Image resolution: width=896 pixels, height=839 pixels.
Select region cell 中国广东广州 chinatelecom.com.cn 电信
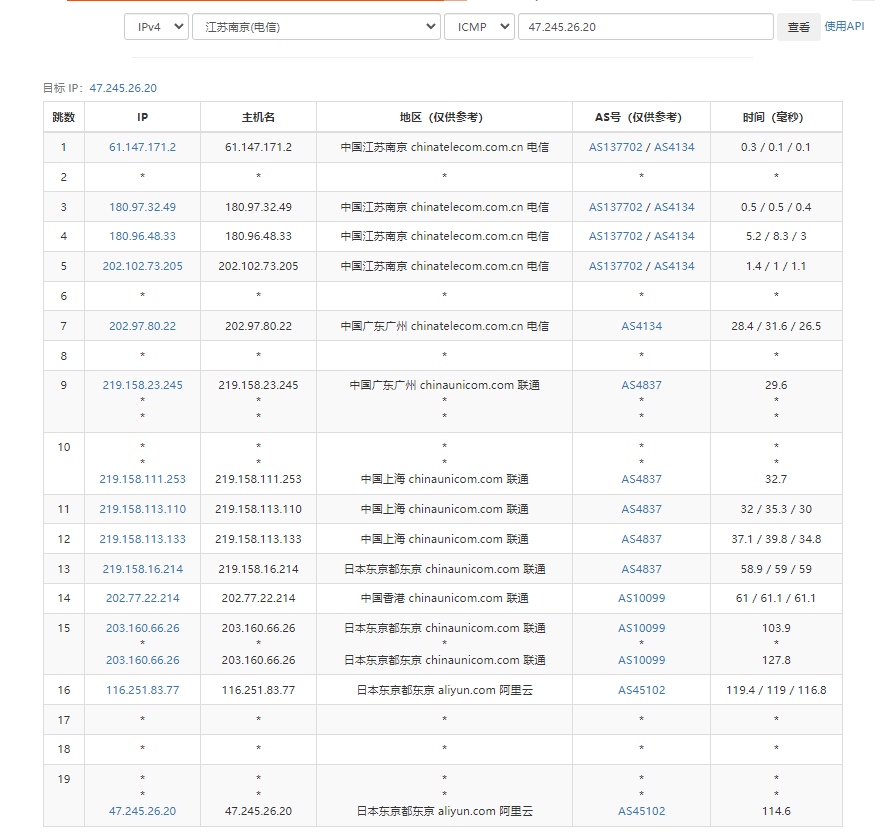coord(444,326)
